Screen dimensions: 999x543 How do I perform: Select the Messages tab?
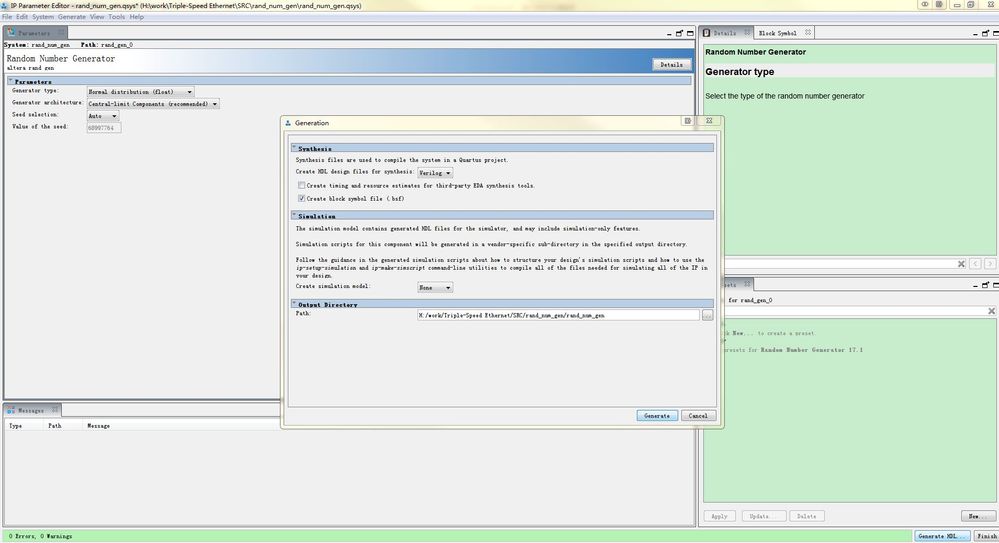(31, 410)
